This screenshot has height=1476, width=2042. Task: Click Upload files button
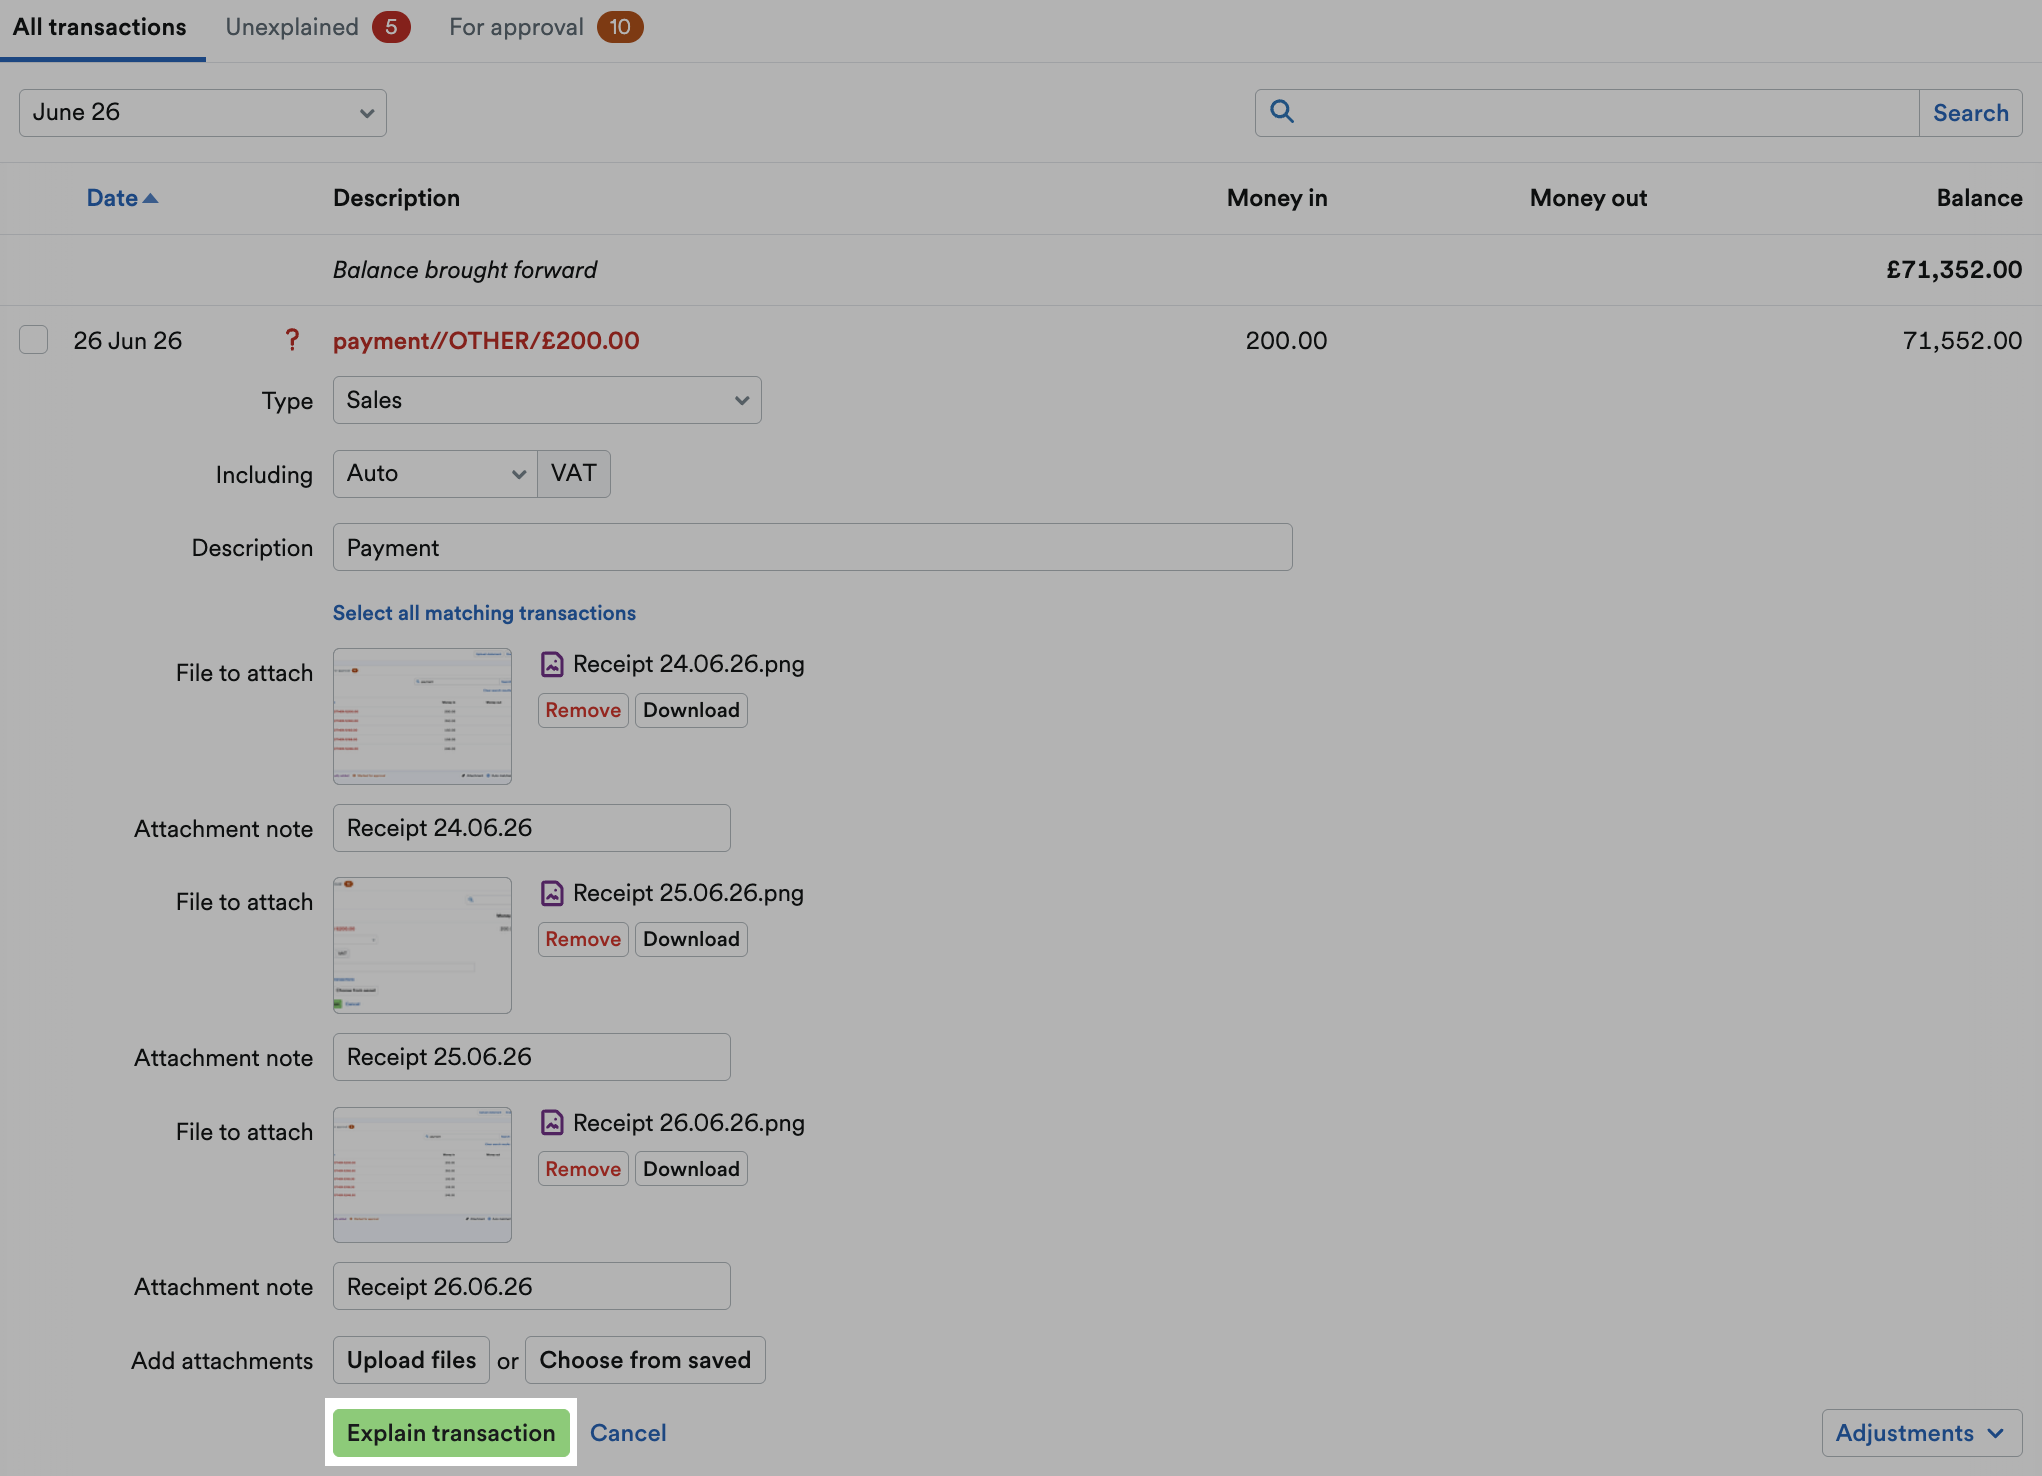click(x=411, y=1360)
